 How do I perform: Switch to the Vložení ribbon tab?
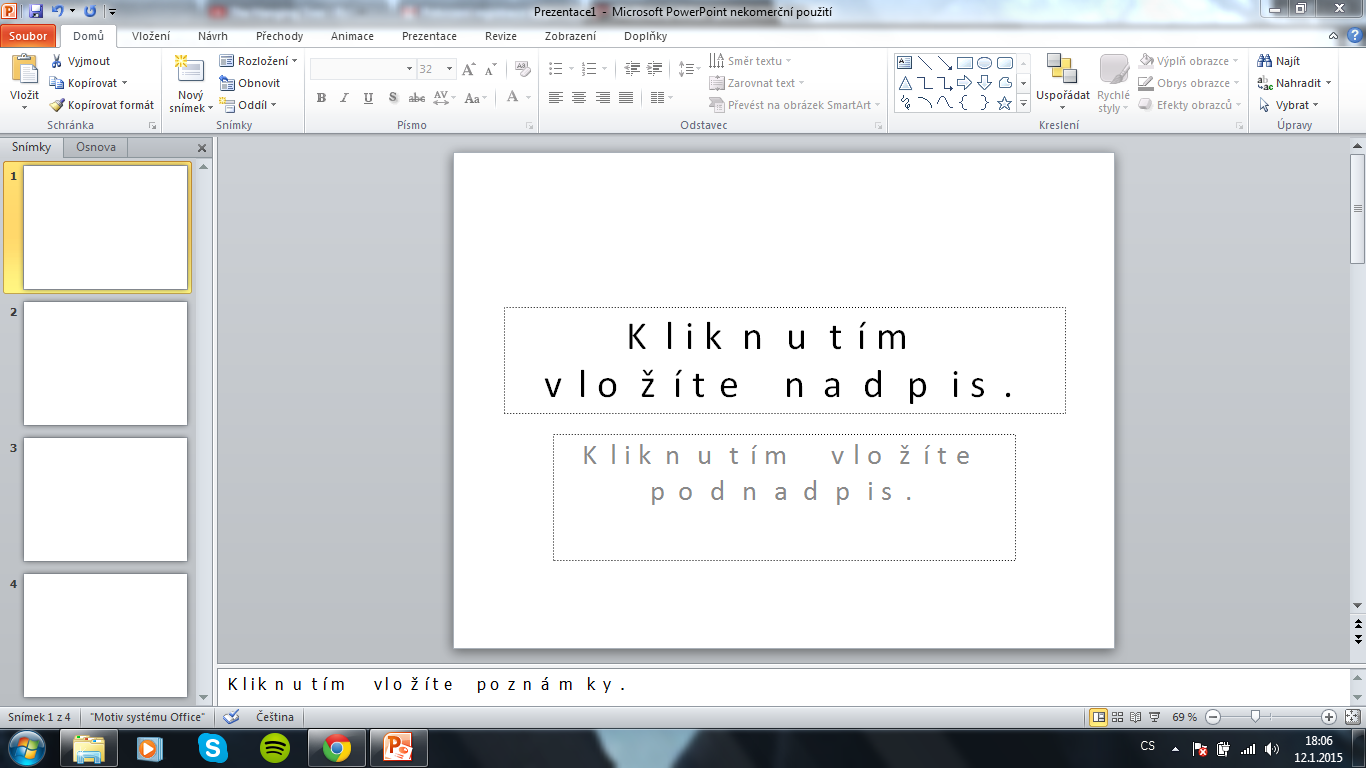[x=151, y=36]
